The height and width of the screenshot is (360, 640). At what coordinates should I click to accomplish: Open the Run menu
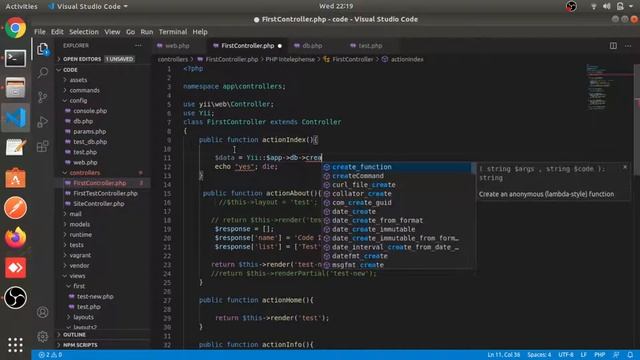tap(147, 32)
